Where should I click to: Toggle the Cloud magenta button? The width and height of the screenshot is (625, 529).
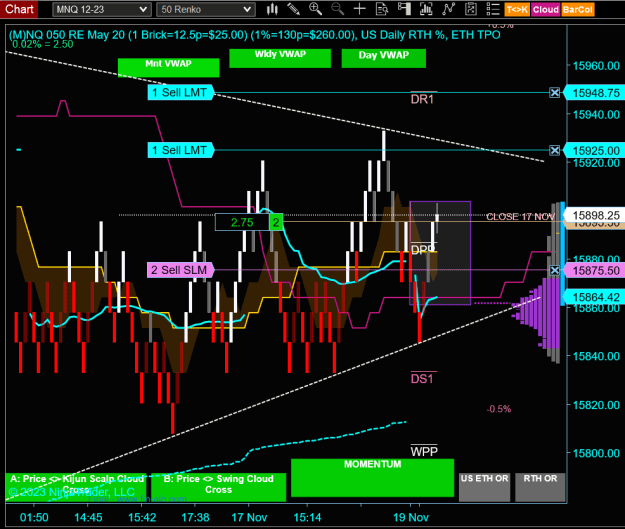(546, 10)
